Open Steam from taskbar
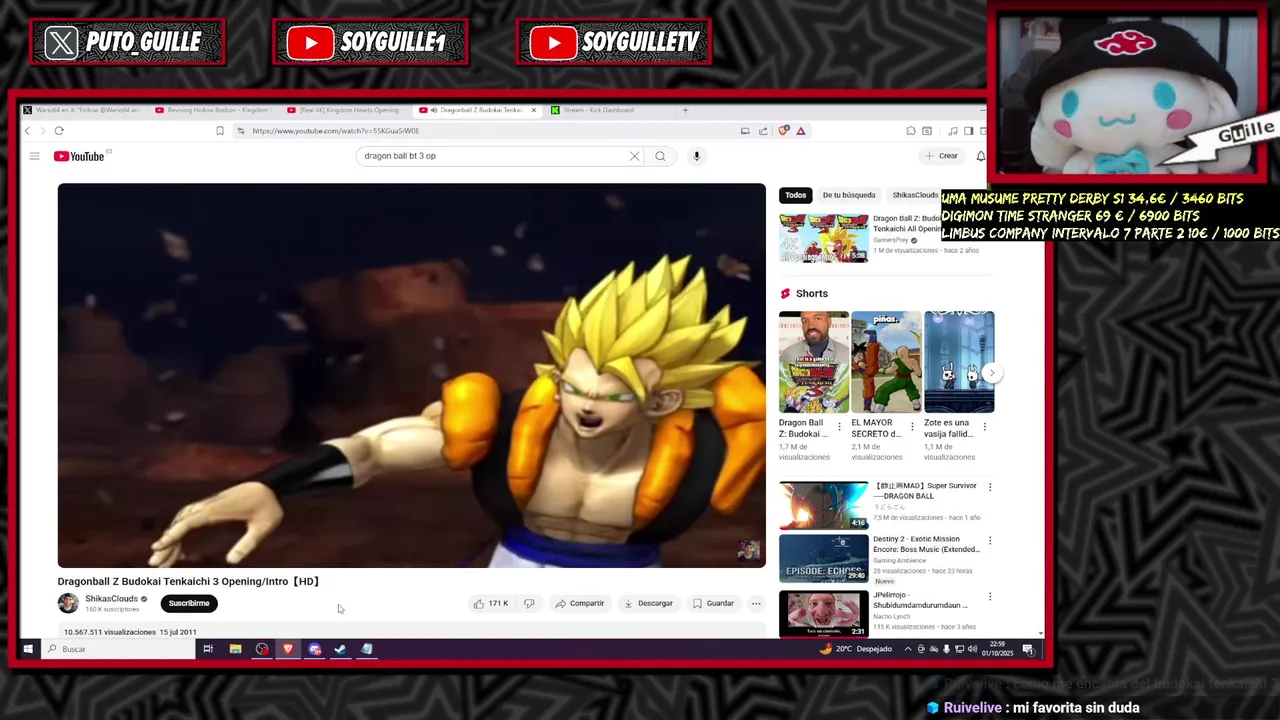 point(340,649)
